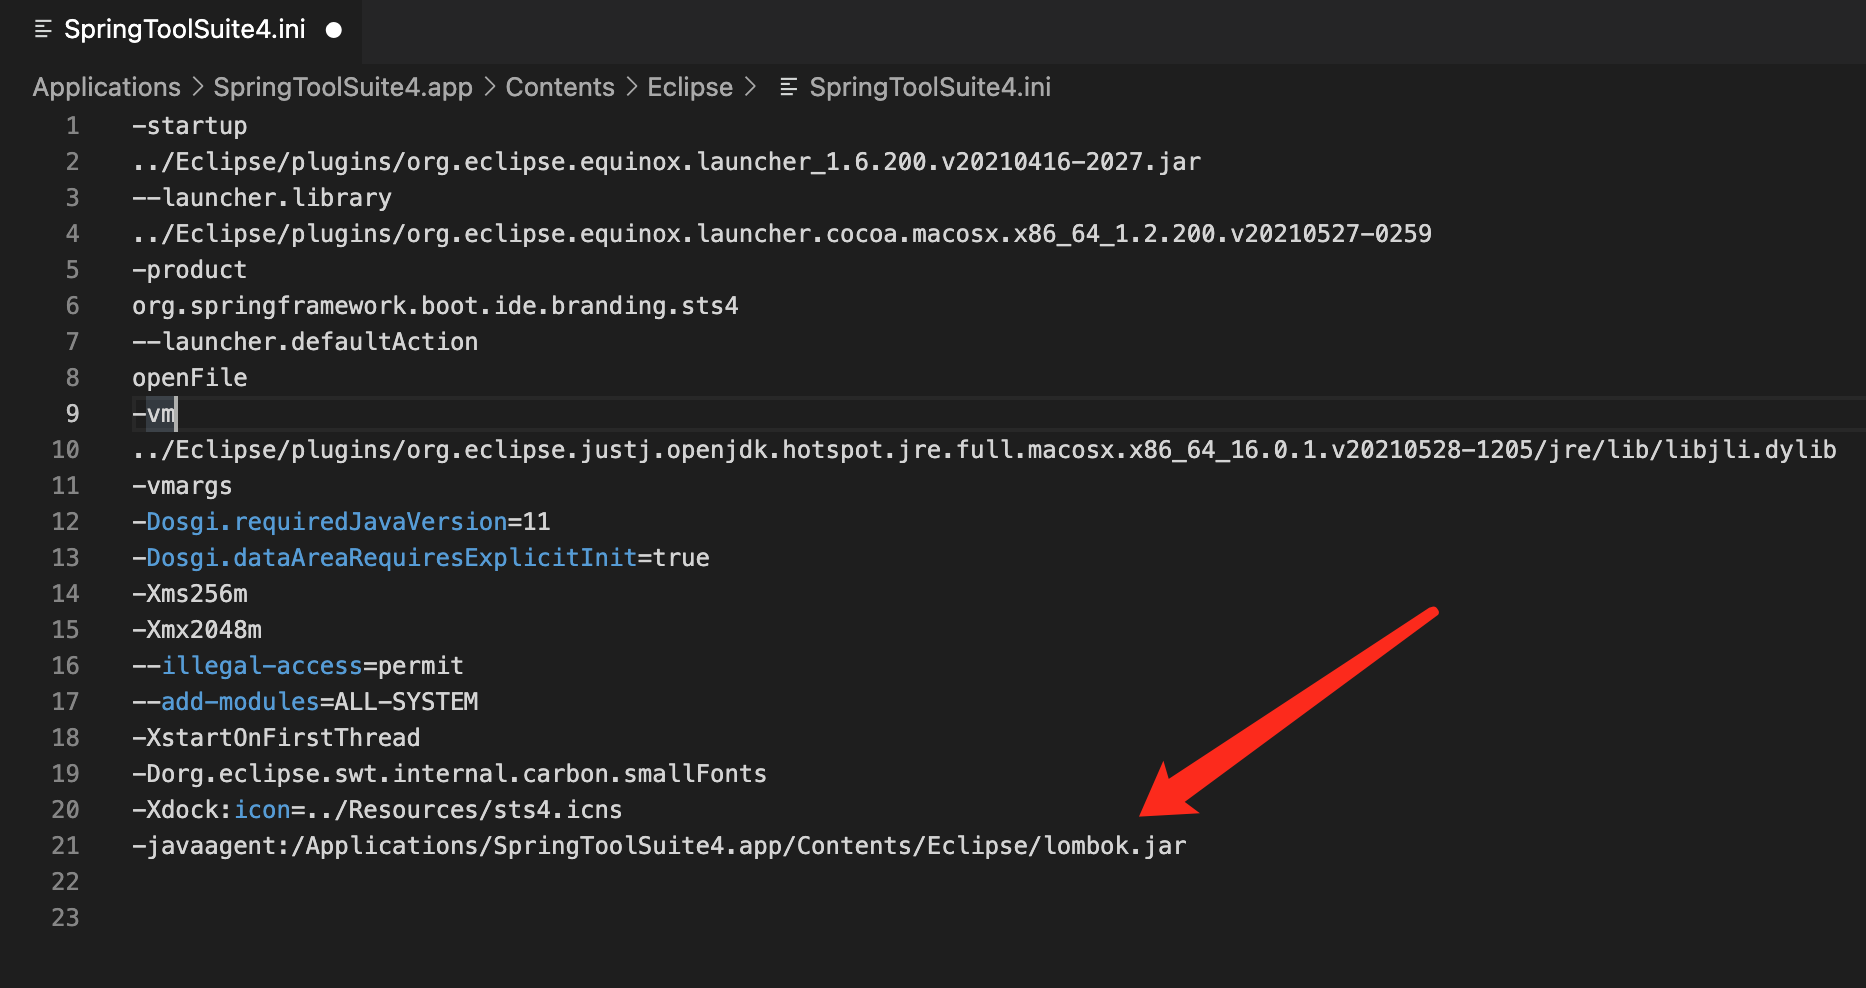Click line number 12 in the gutter
Screen dimensions: 1866x988
click(65, 522)
